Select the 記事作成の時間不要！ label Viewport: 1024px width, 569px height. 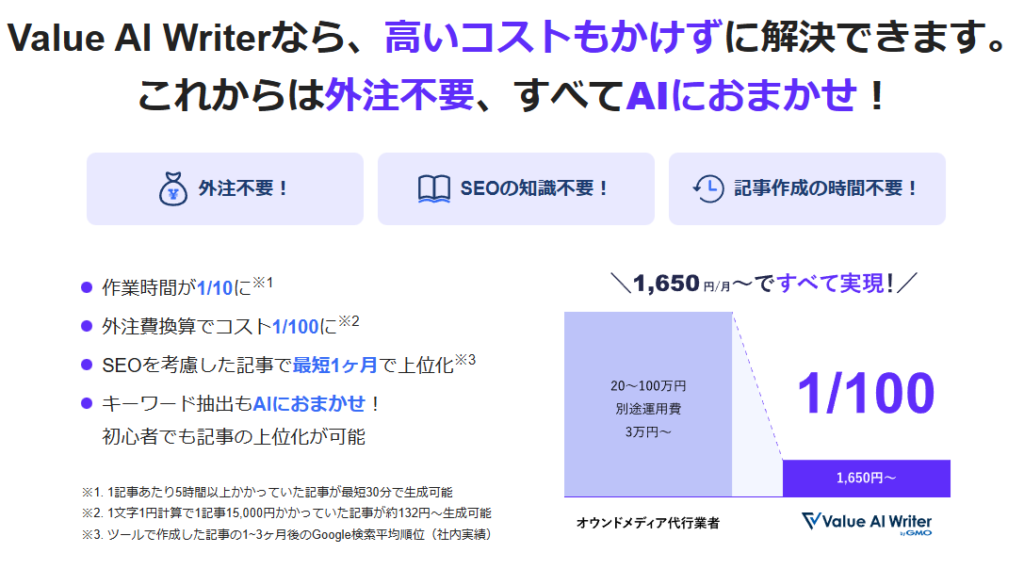[826, 189]
